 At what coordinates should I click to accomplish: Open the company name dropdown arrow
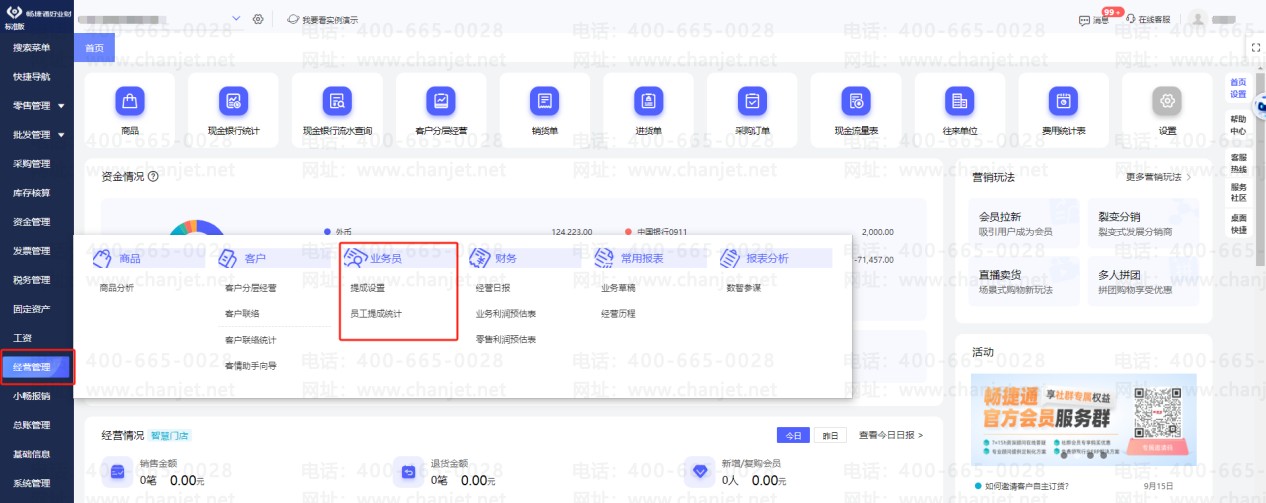coord(236,19)
